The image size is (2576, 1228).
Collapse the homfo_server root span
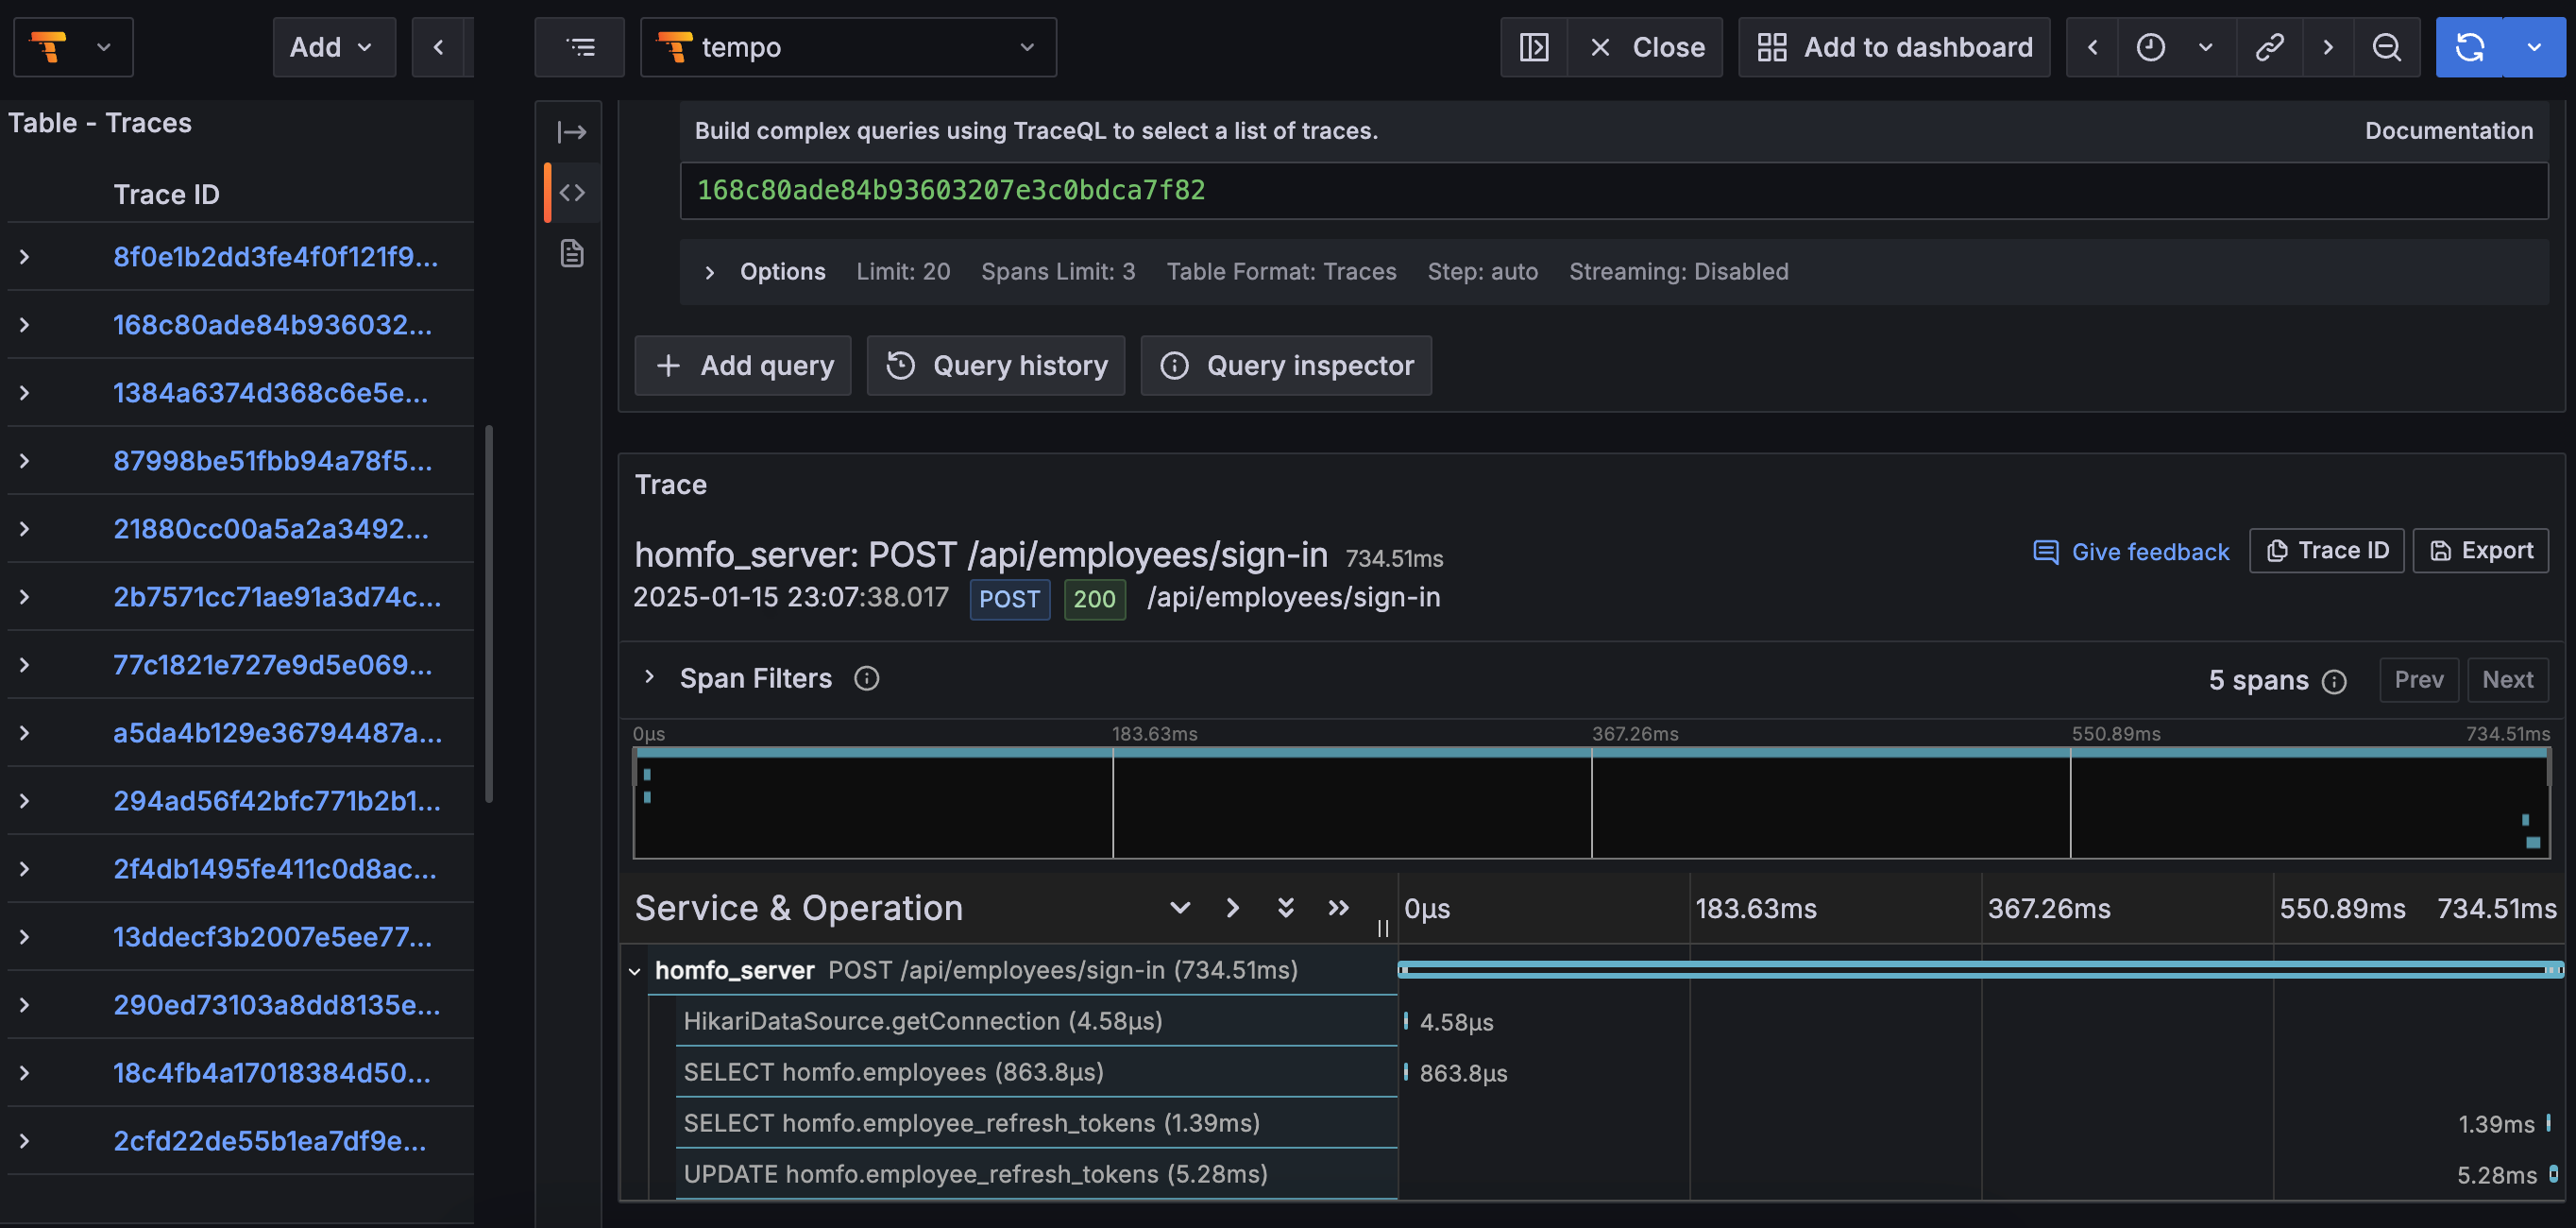click(634, 971)
